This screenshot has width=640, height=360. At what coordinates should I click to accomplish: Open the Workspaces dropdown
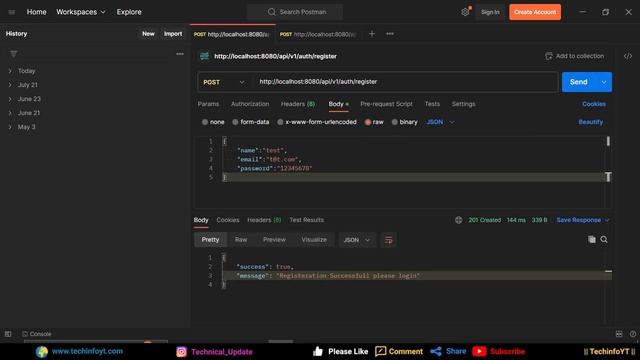point(81,12)
